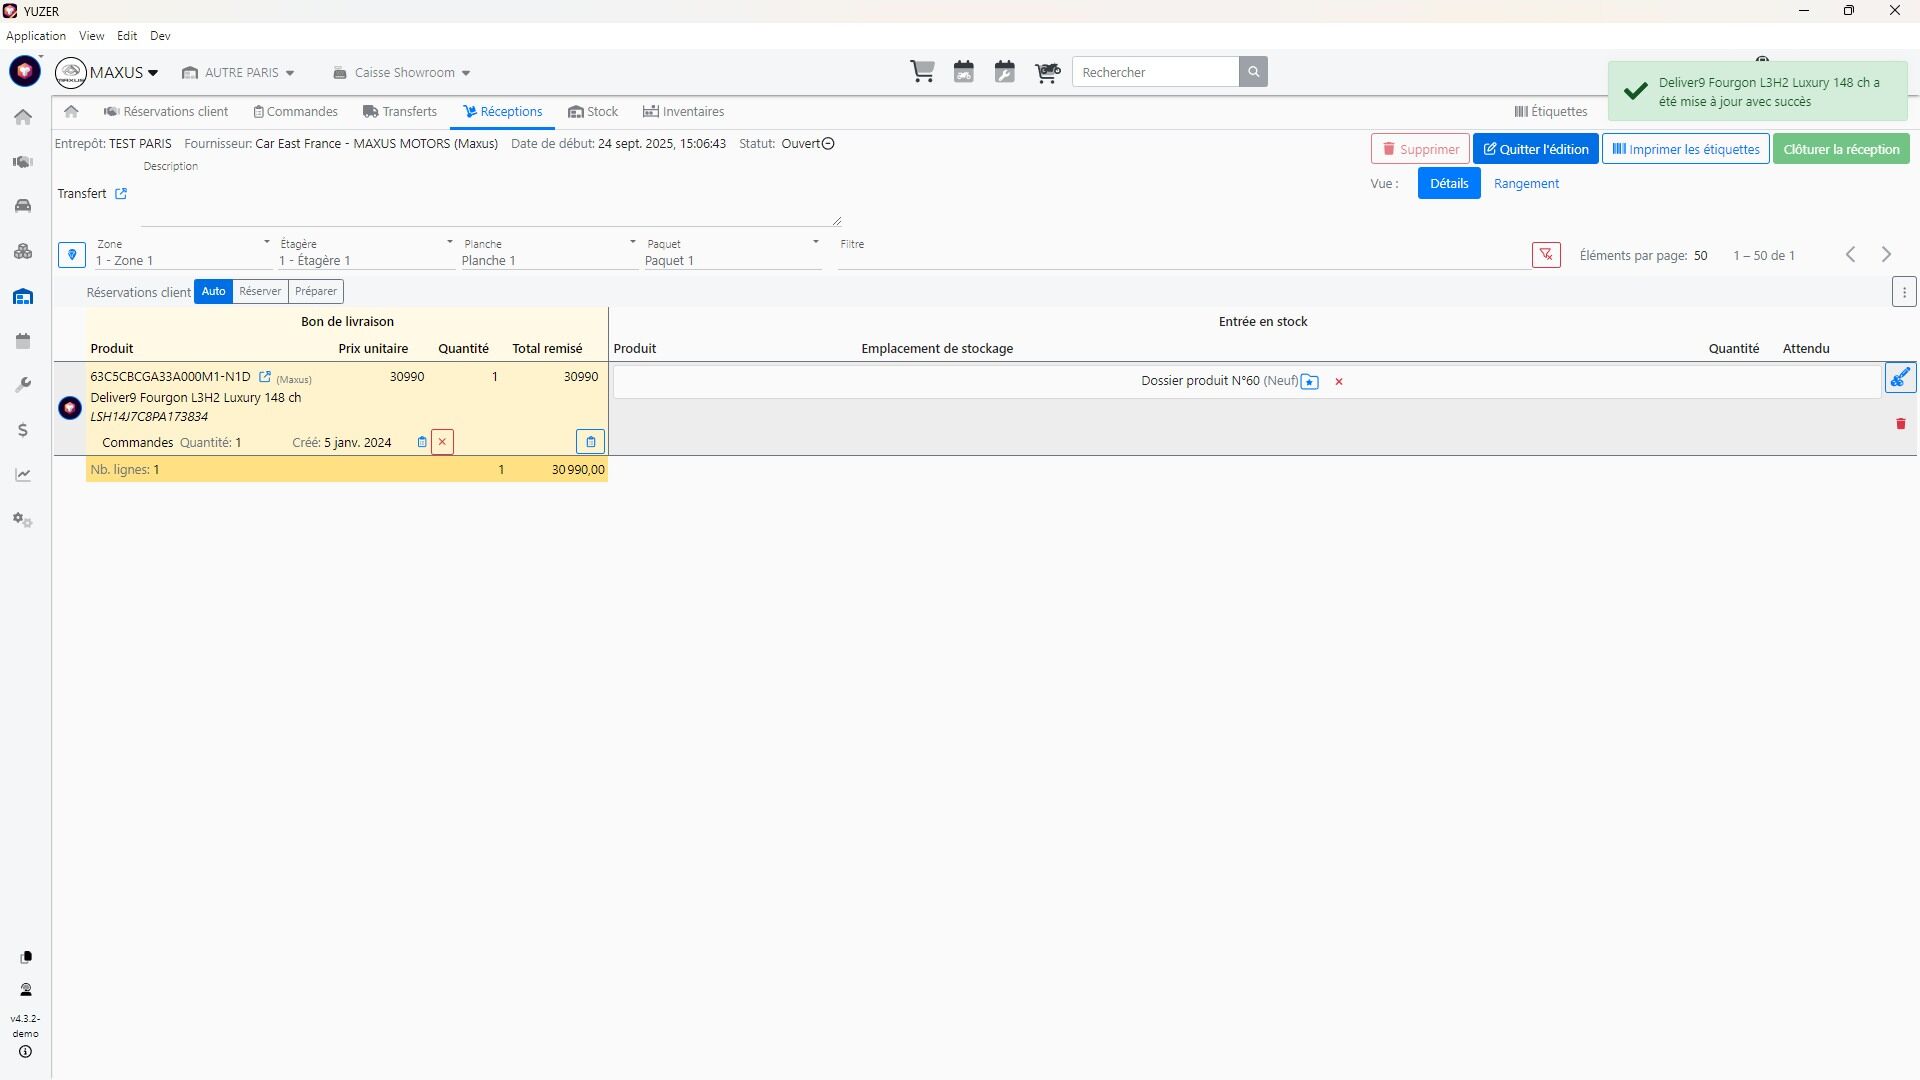The height and width of the screenshot is (1080, 1920).
Task: Open the Caisse Showroom dropdown
Action: tap(402, 73)
